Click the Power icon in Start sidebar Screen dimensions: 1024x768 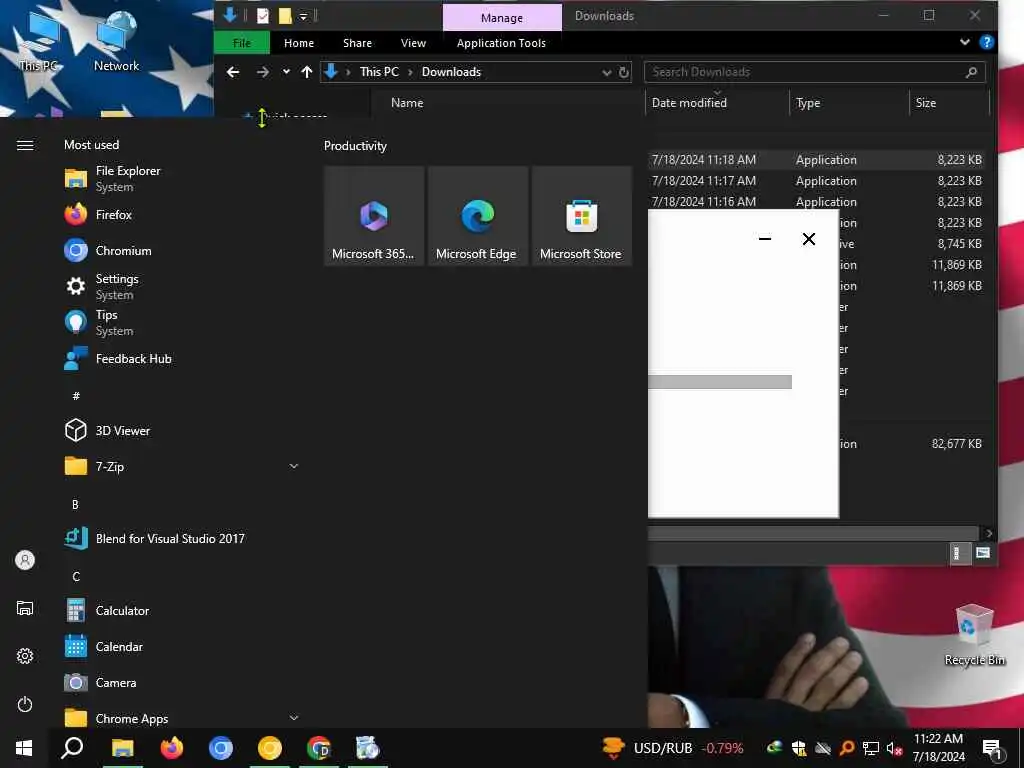coord(25,704)
